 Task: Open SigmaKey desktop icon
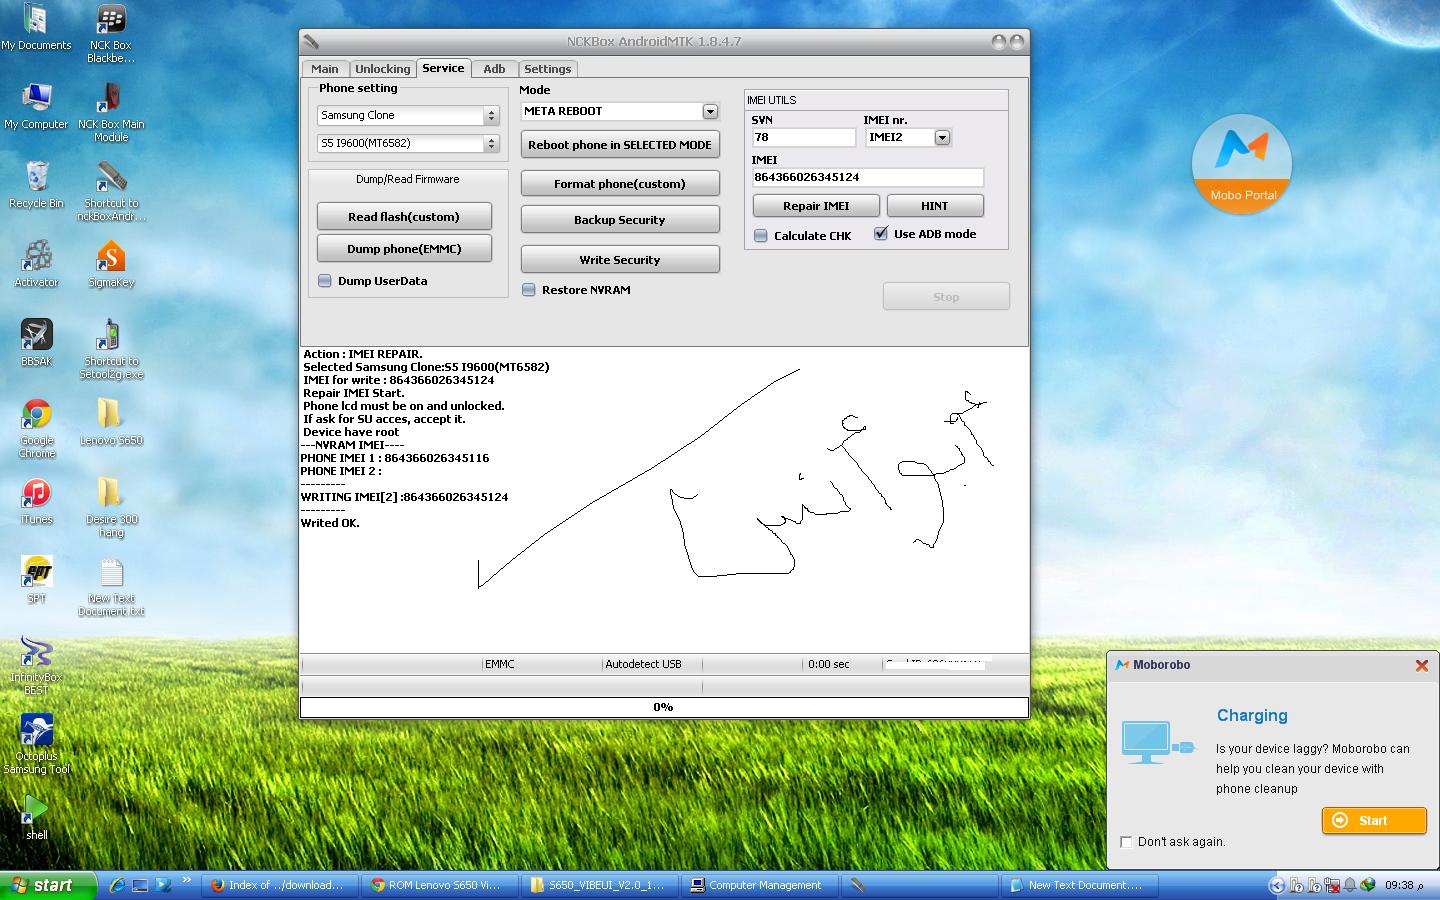(110, 264)
